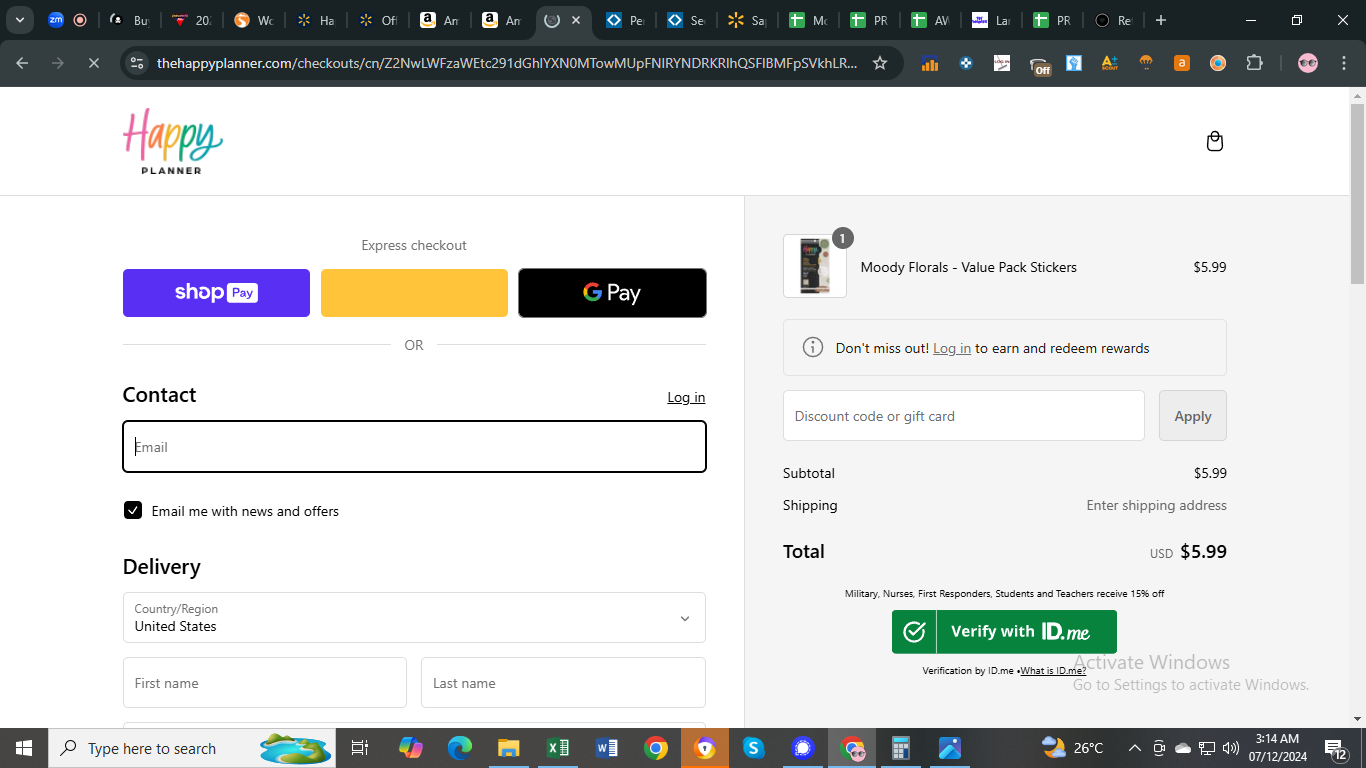Click the extension icon with Off badge
The height and width of the screenshot is (768, 1366).
[1040, 64]
